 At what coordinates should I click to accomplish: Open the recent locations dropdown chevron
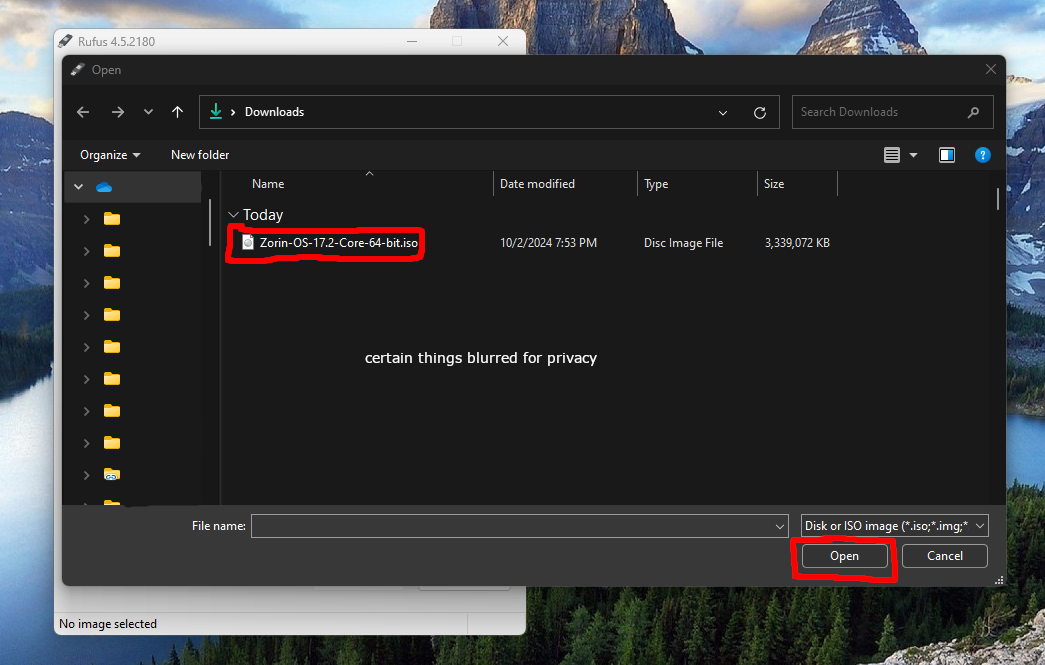(148, 112)
